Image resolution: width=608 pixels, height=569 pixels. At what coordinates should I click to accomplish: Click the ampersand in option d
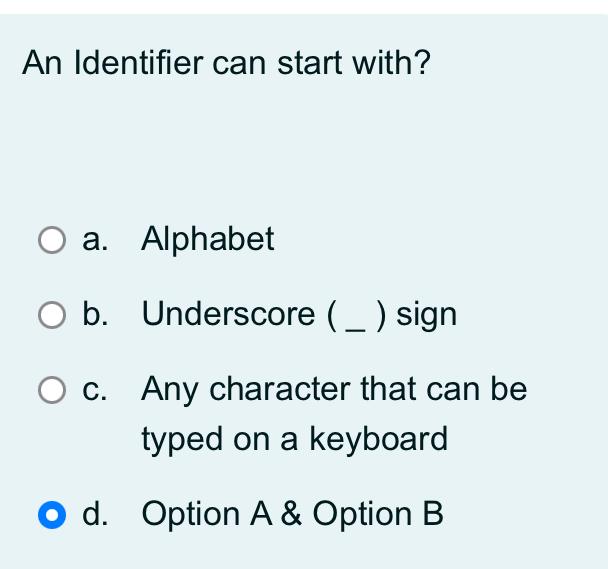tap(291, 514)
